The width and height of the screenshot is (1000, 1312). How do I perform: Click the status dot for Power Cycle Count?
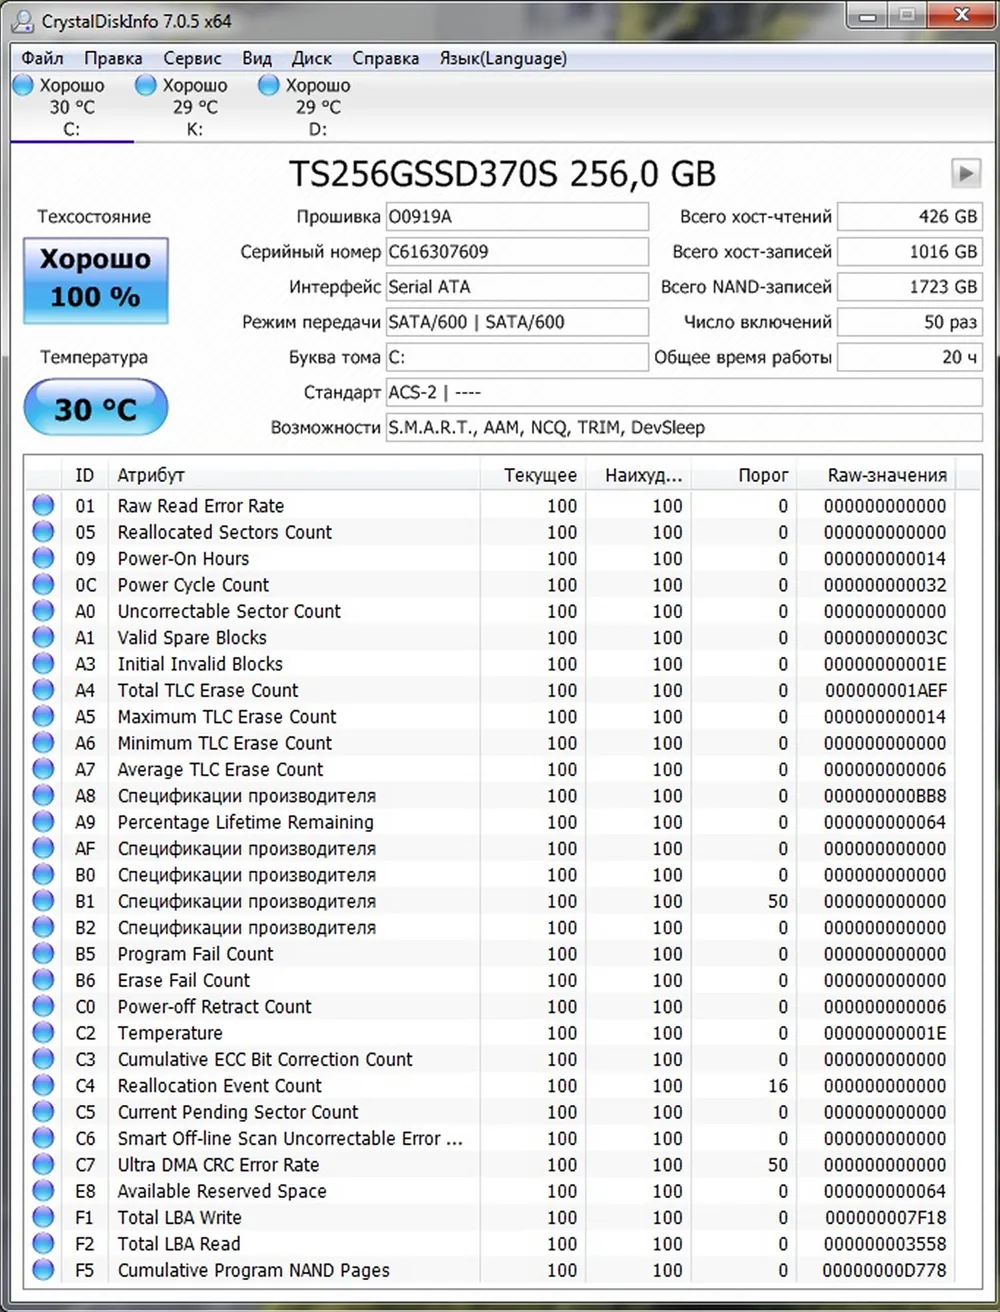click(x=43, y=584)
